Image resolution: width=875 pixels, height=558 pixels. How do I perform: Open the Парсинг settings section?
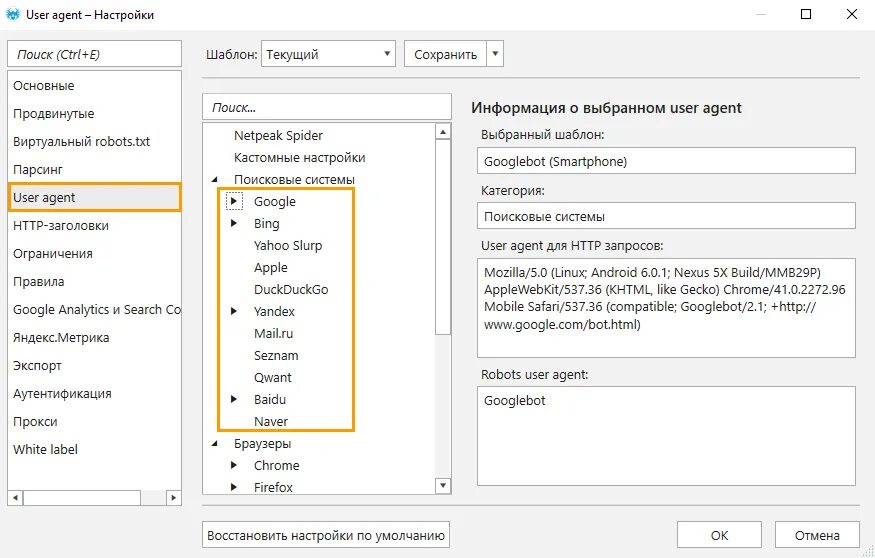38,170
